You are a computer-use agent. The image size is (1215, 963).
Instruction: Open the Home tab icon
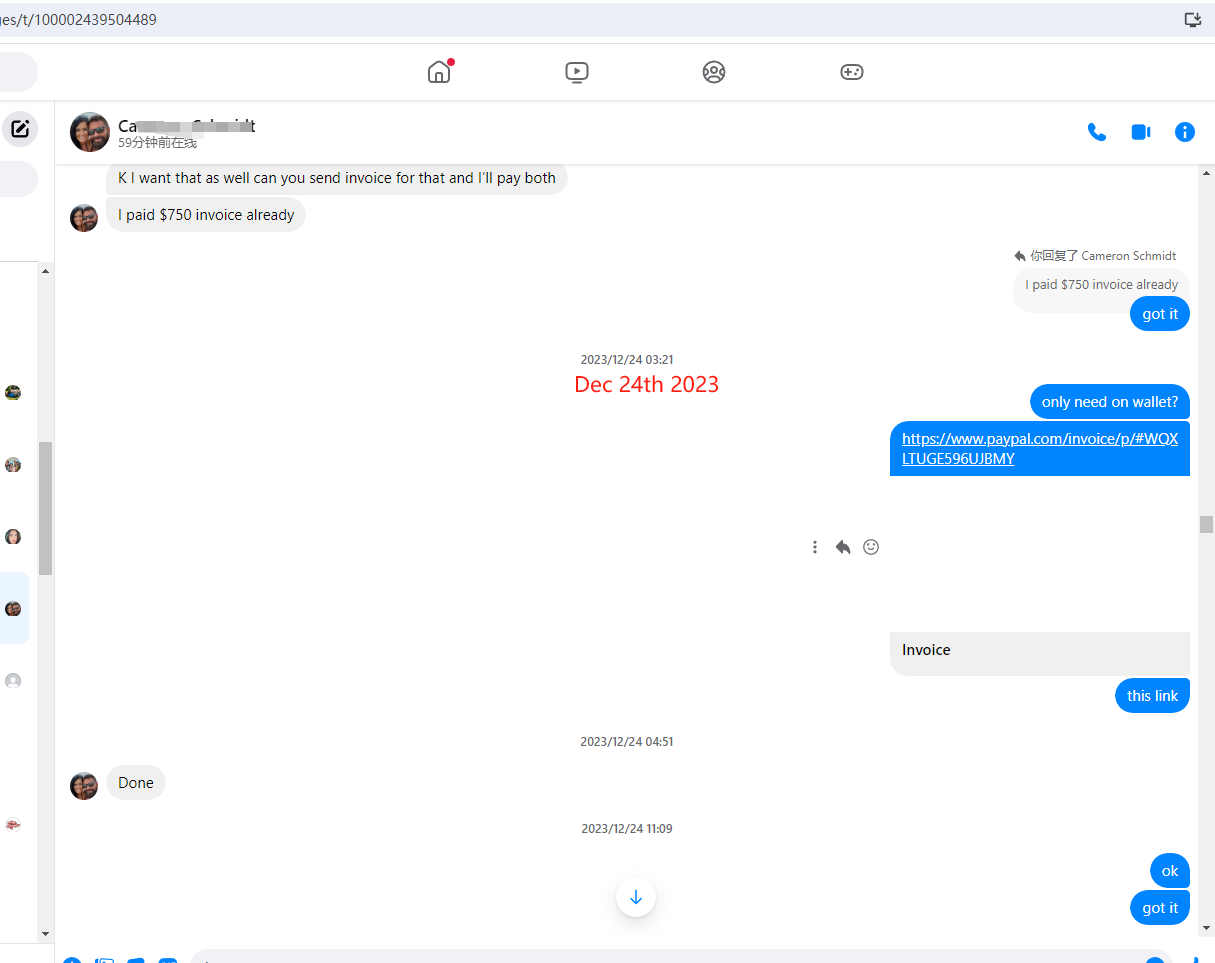pos(439,72)
